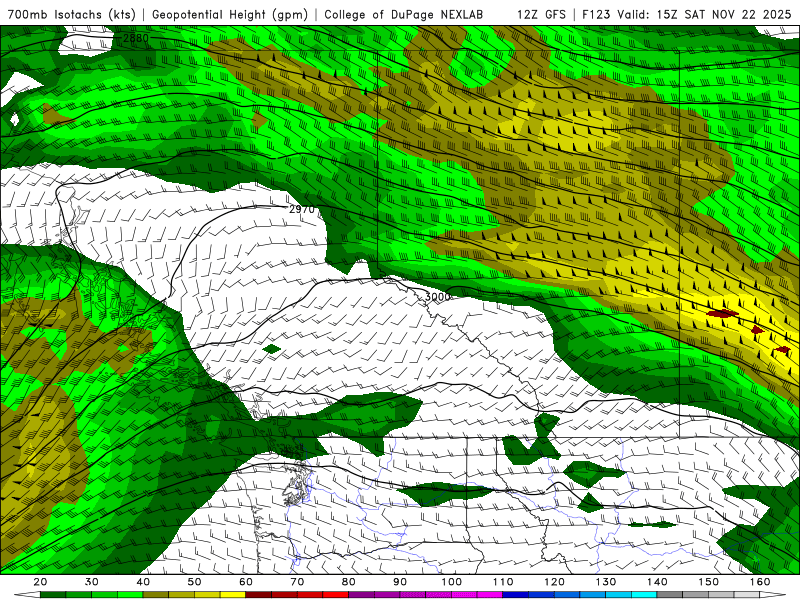Image resolution: width=800 pixels, height=600 pixels.
Task: Select the bright red swatch just before 80
Action: click(x=336, y=595)
